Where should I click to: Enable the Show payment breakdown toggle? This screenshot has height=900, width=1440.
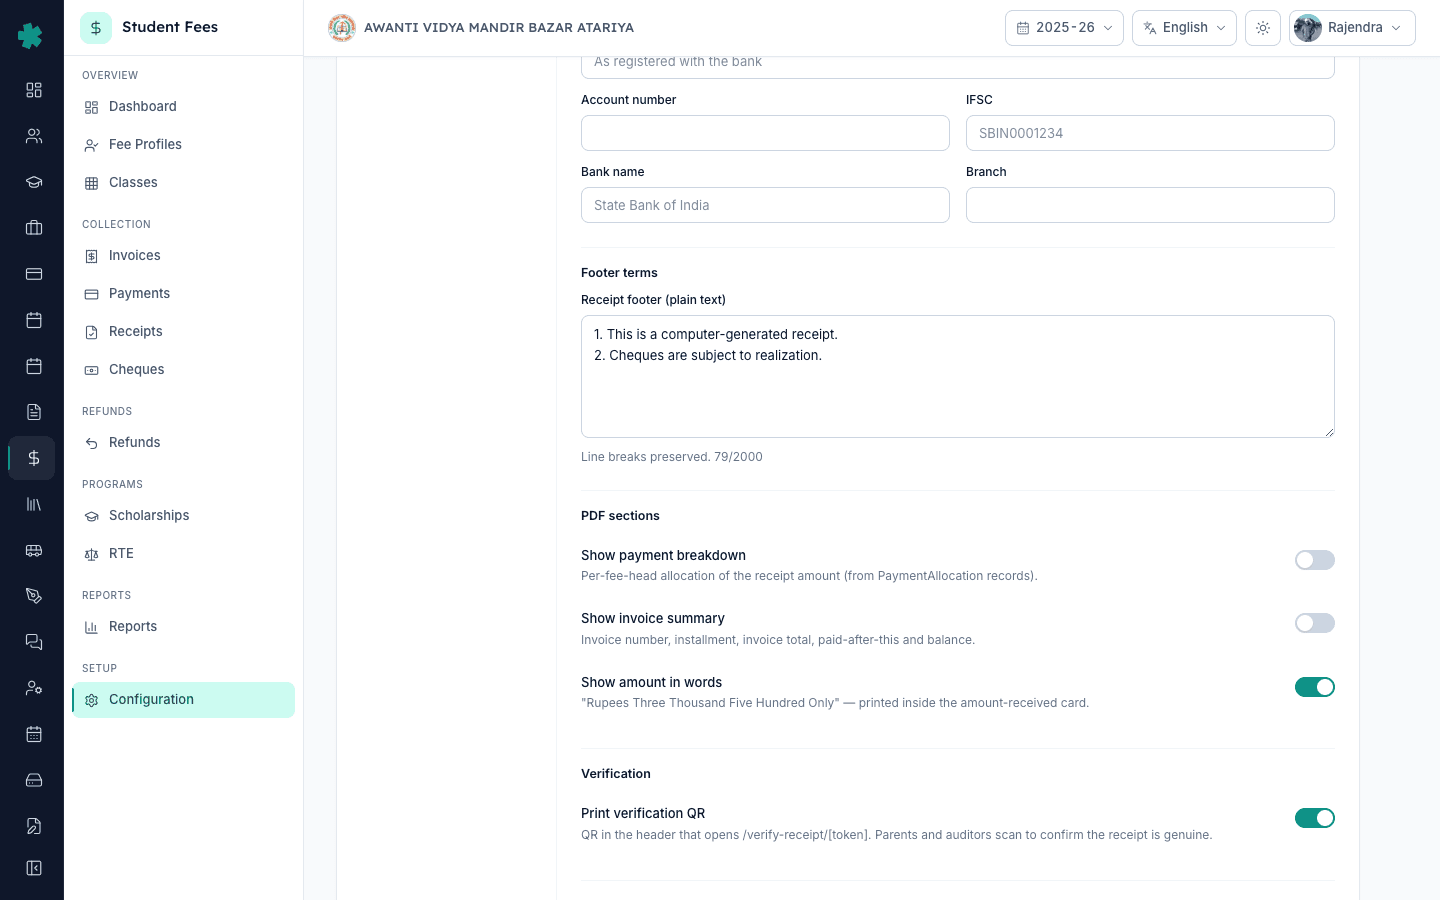[x=1314, y=560]
